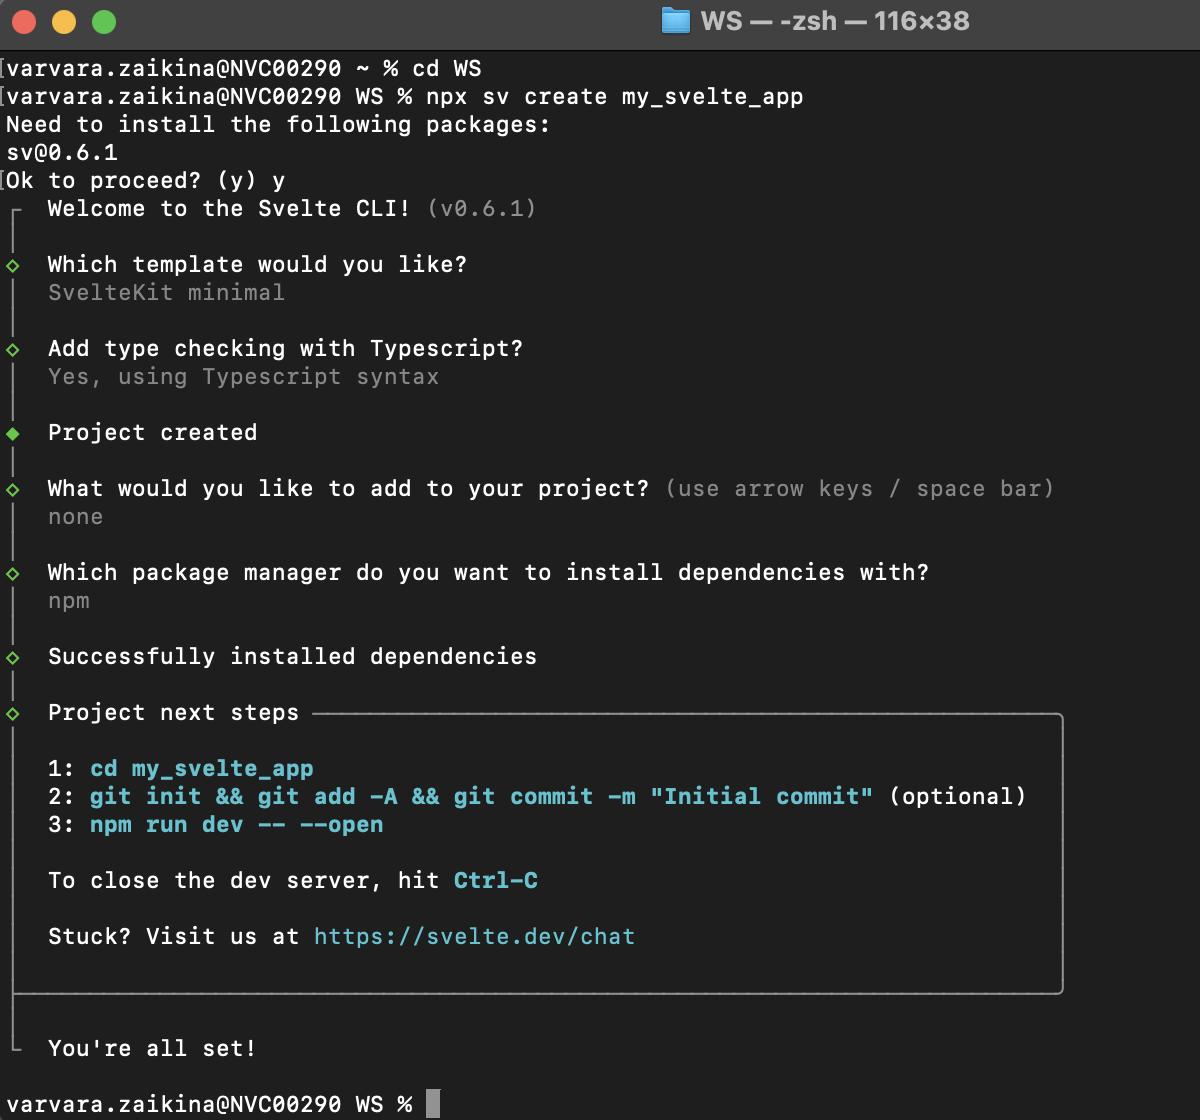This screenshot has height=1120, width=1200.
Task: Click the diamond next to add to project question
Action: (12, 488)
